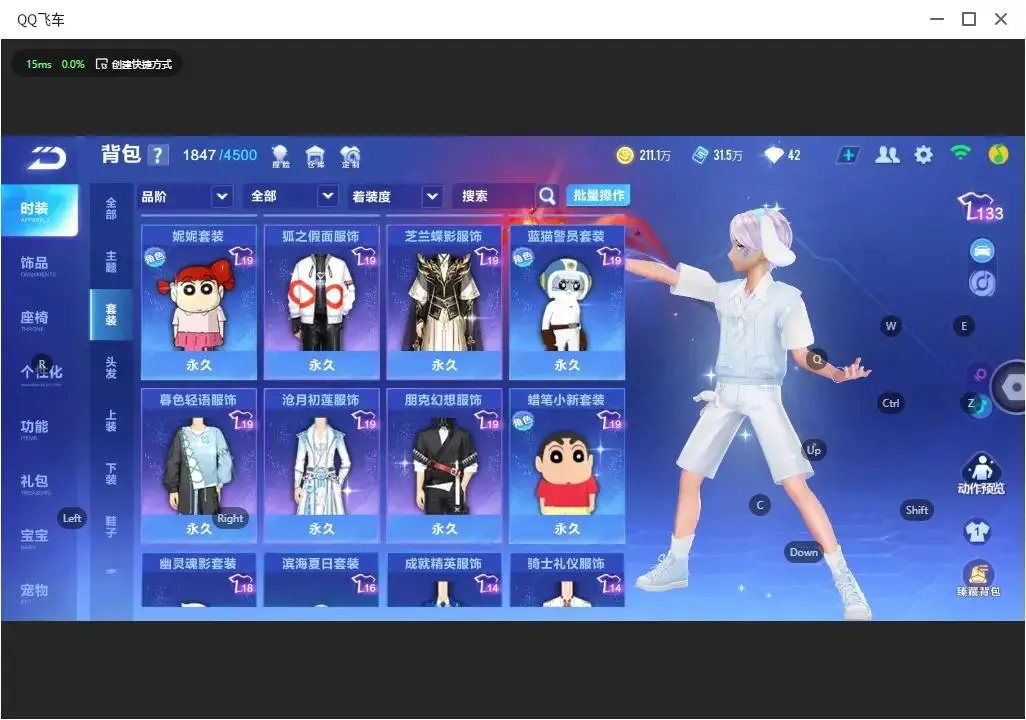Click the Shift key overlay
The image size is (1026, 720).
click(x=917, y=511)
